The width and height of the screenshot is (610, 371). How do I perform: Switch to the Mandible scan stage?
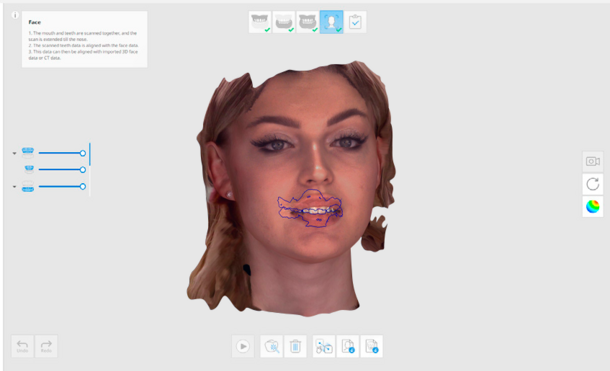(x=284, y=22)
